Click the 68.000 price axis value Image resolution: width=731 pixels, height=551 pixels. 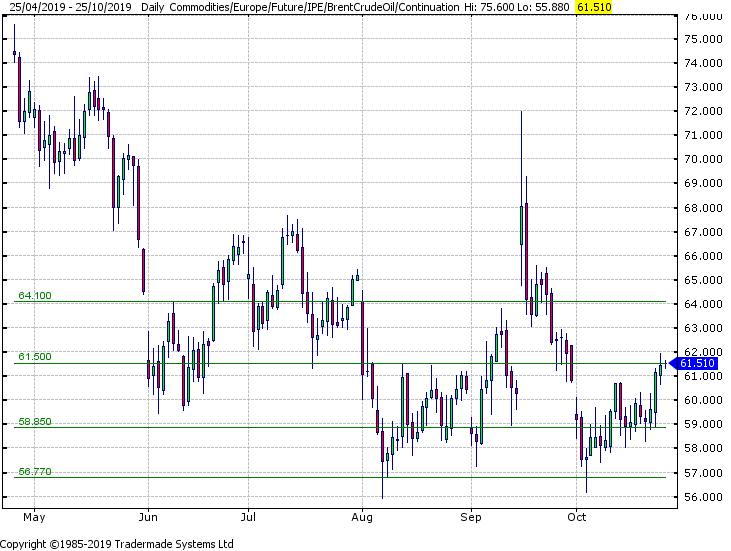pos(703,208)
